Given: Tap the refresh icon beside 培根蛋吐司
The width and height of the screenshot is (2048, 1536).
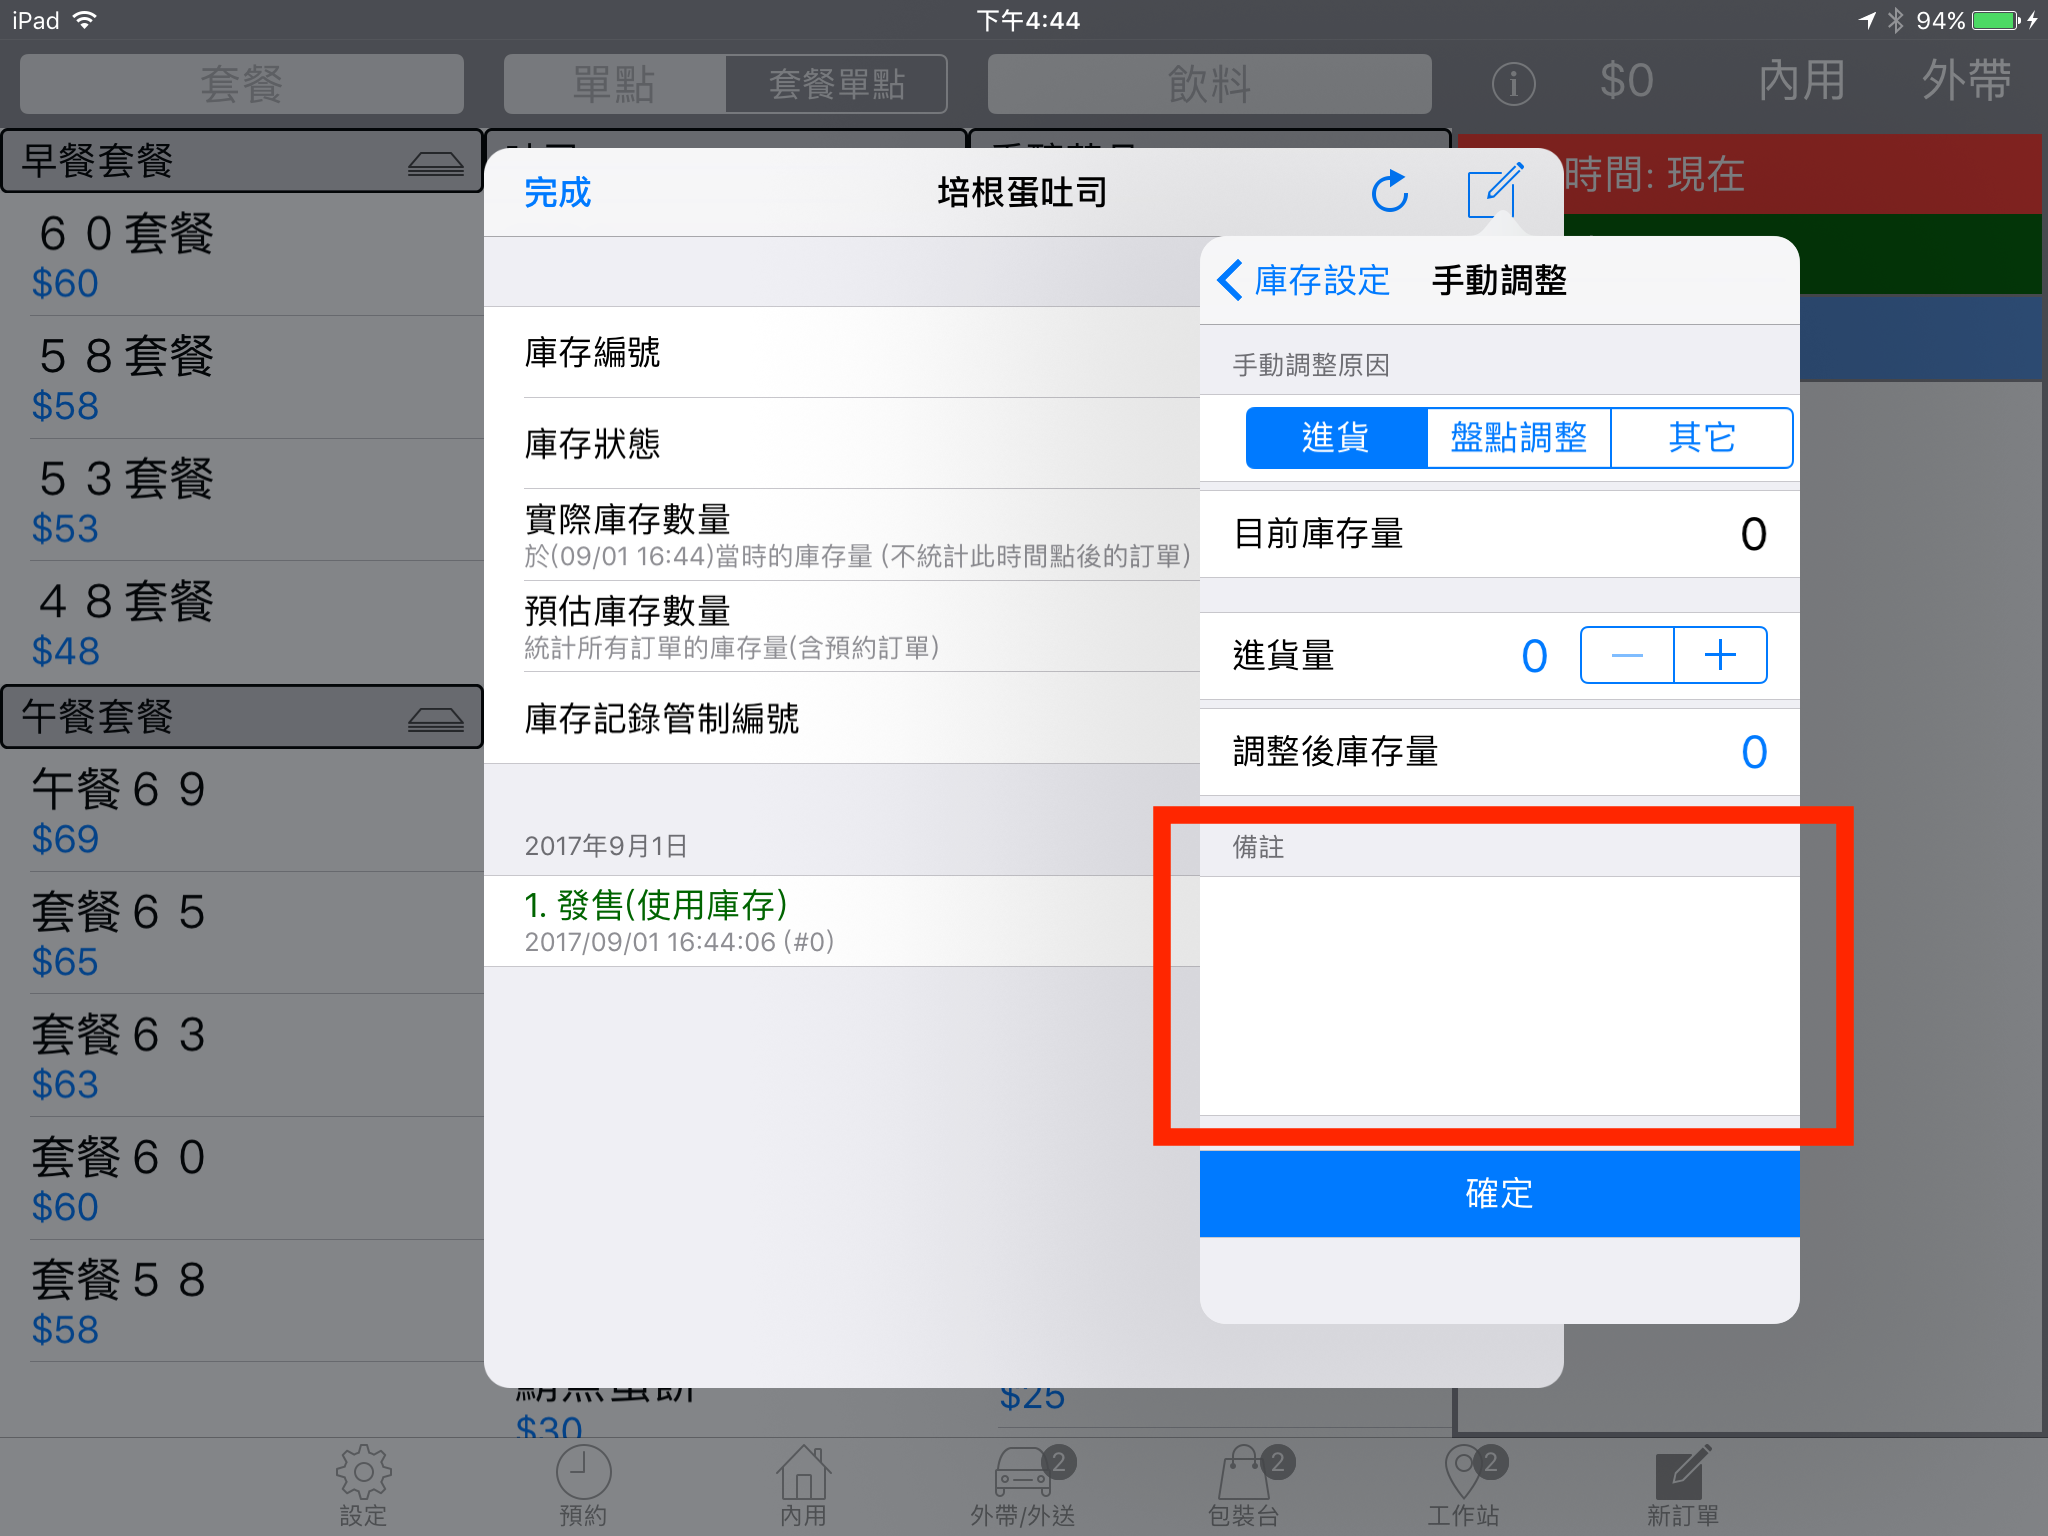Looking at the screenshot, I should pos(1390,191).
